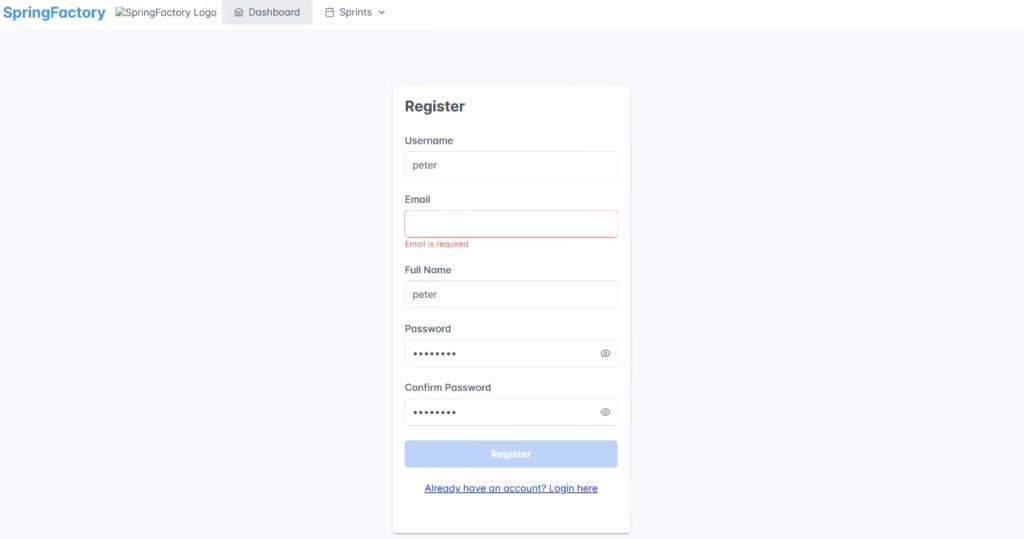Click the Register form heading

pyautogui.click(x=434, y=106)
